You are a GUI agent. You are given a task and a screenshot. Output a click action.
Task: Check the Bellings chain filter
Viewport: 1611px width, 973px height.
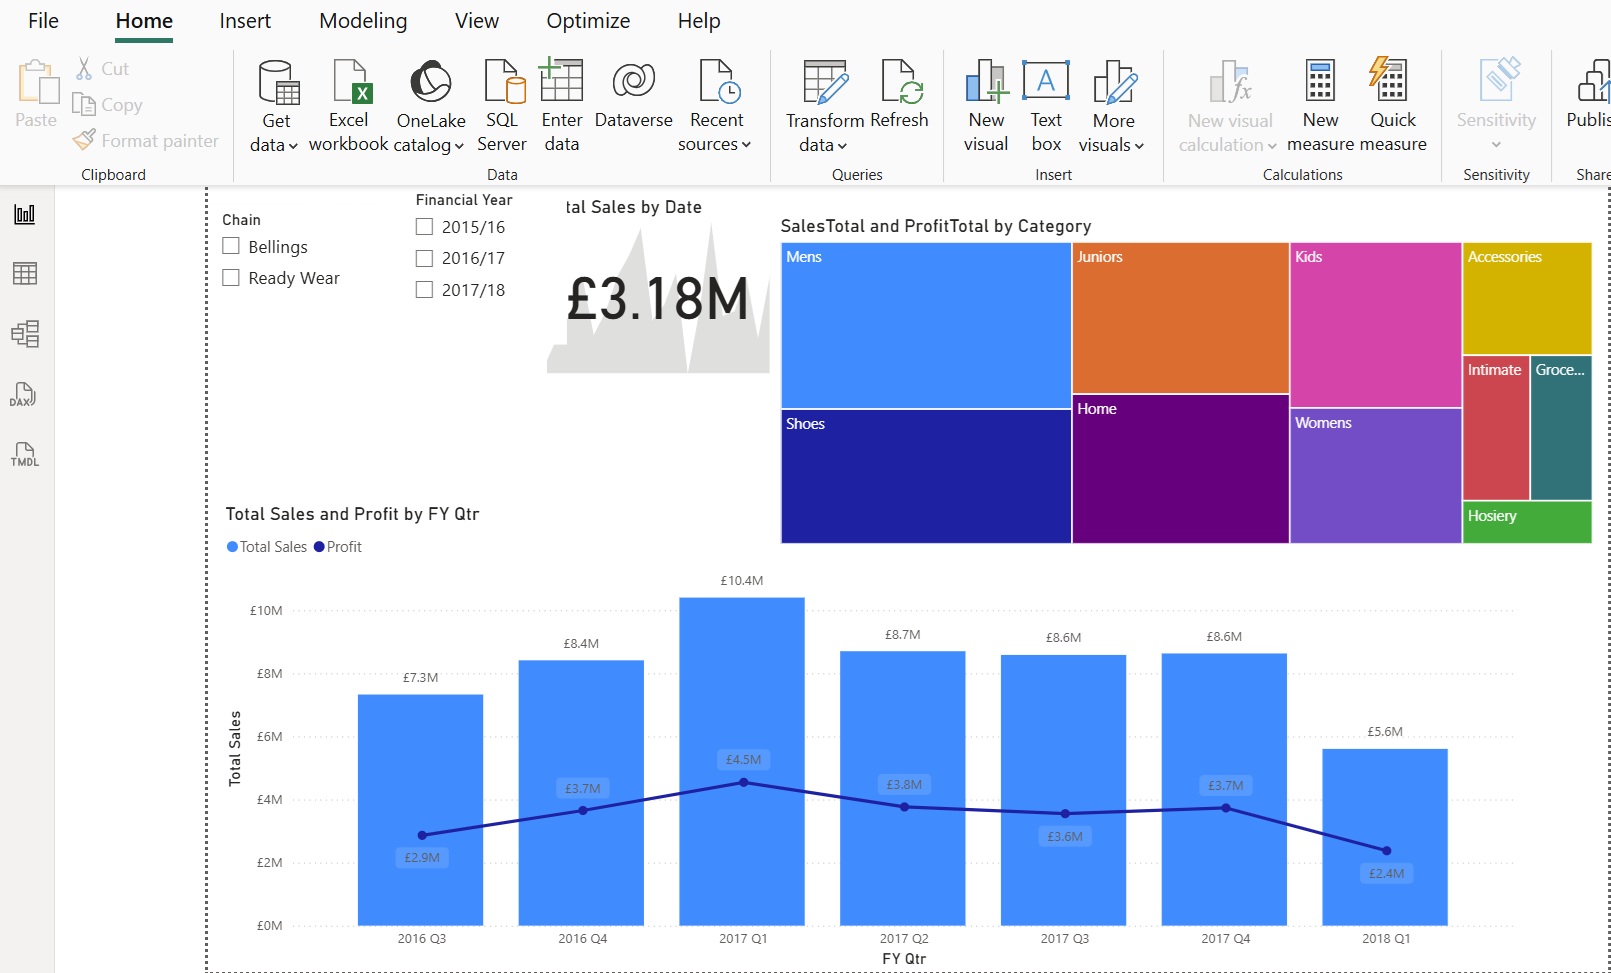coord(231,246)
